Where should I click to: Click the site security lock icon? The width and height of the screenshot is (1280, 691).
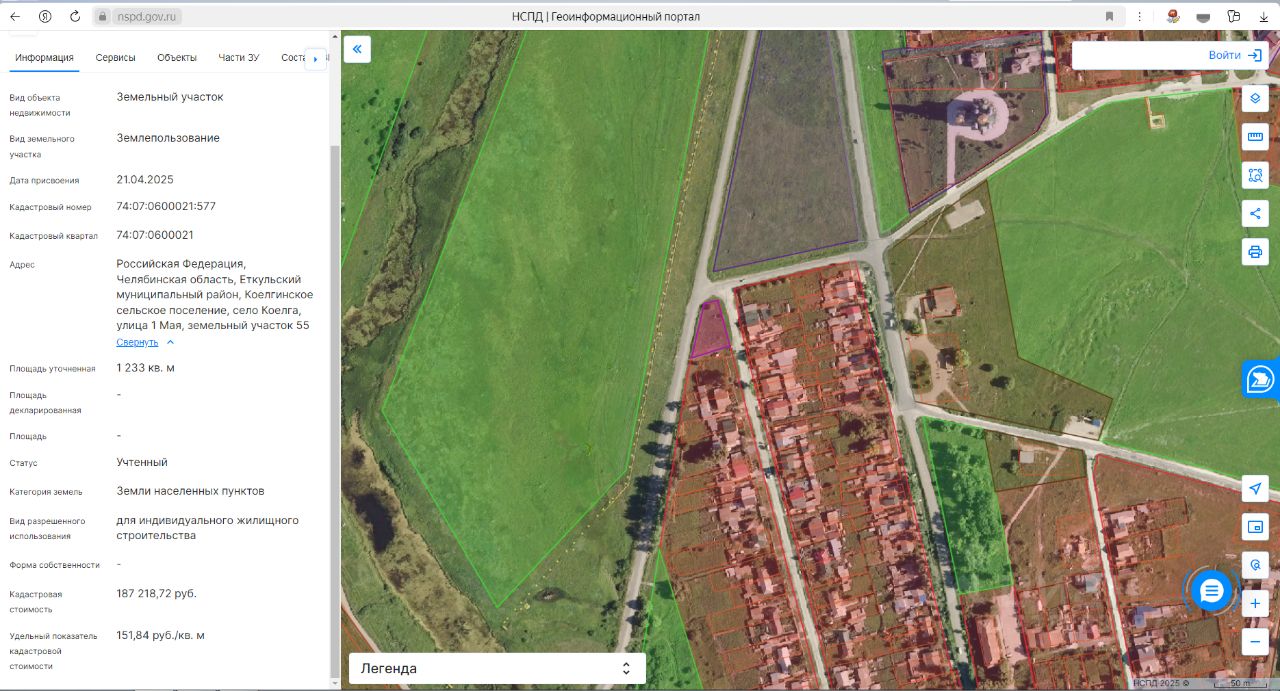[x=102, y=16]
